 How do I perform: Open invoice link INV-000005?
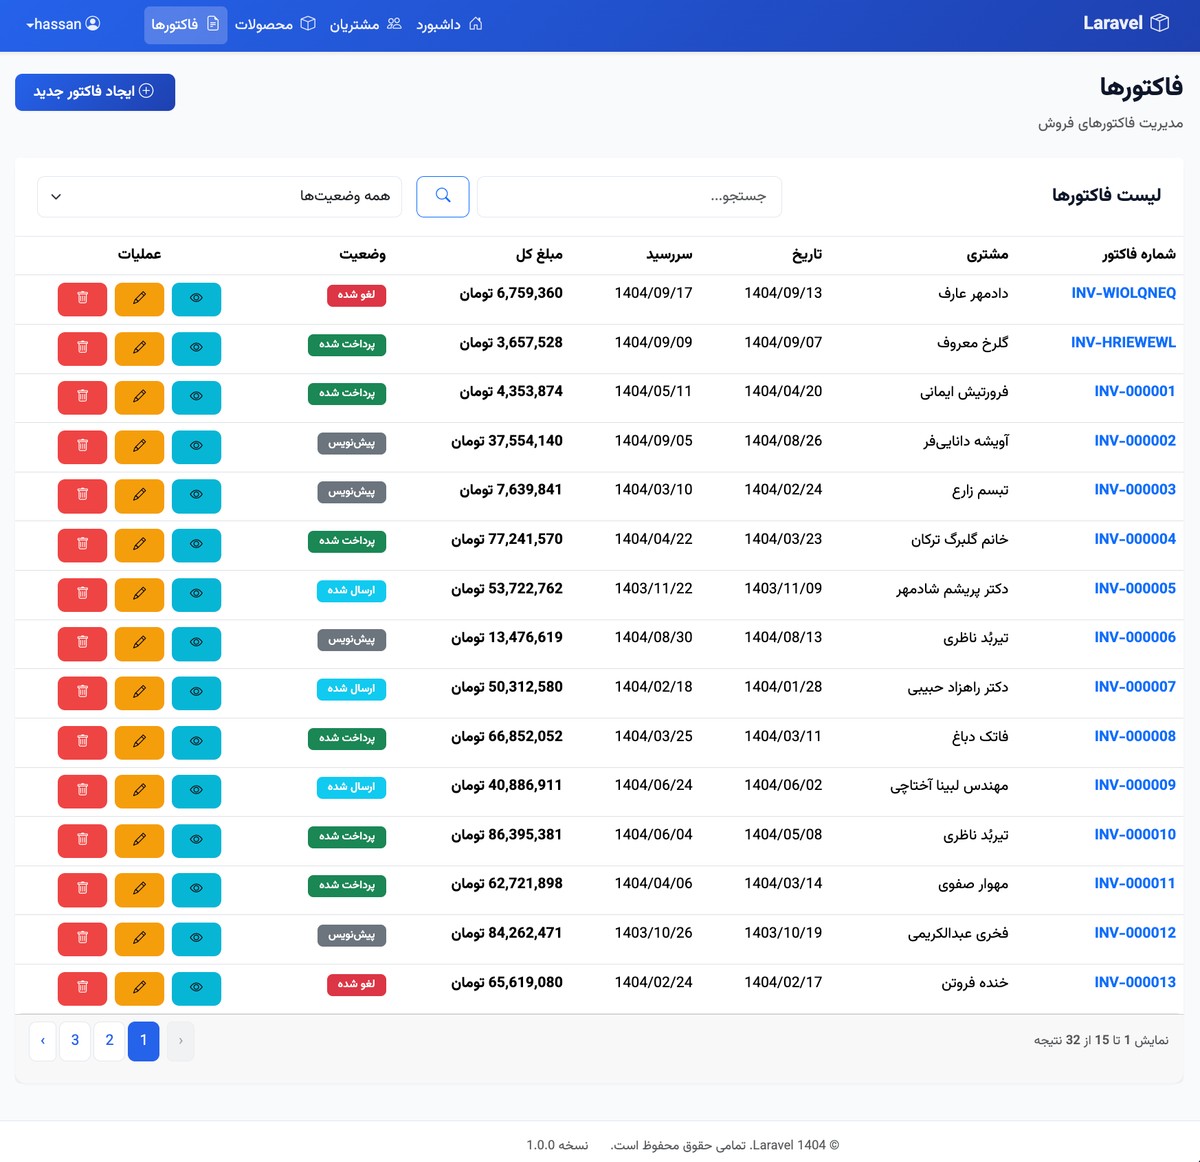click(x=1135, y=588)
